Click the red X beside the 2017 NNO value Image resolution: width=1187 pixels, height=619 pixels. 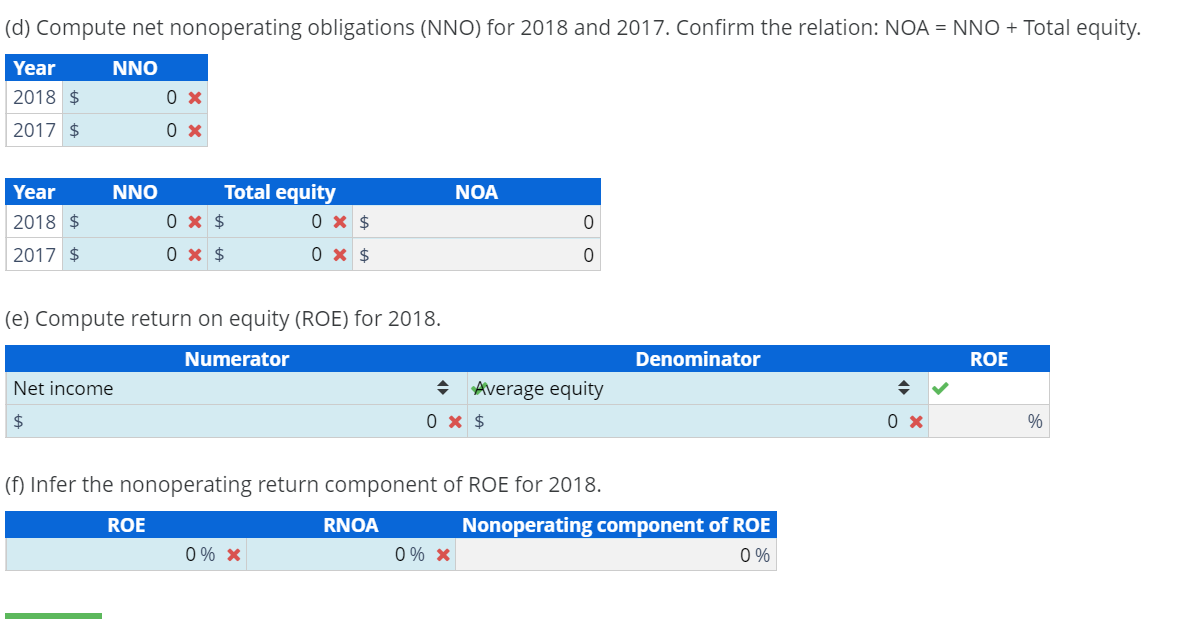[x=196, y=130]
